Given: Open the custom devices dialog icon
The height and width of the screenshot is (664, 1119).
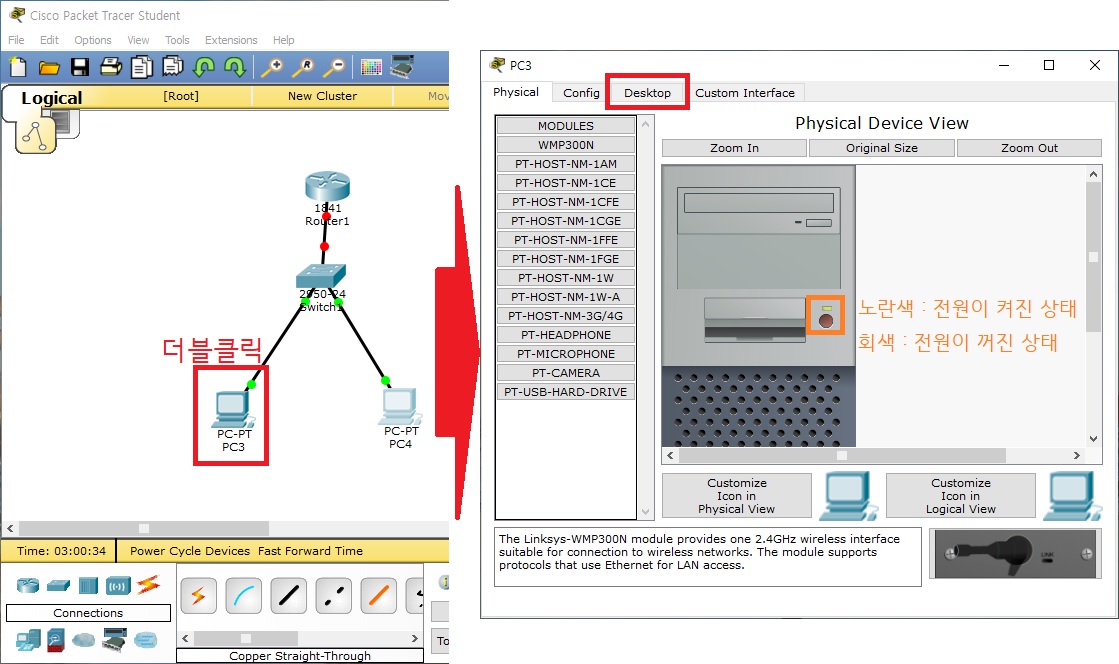Looking at the screenshot, I should [x=402, y=66].
